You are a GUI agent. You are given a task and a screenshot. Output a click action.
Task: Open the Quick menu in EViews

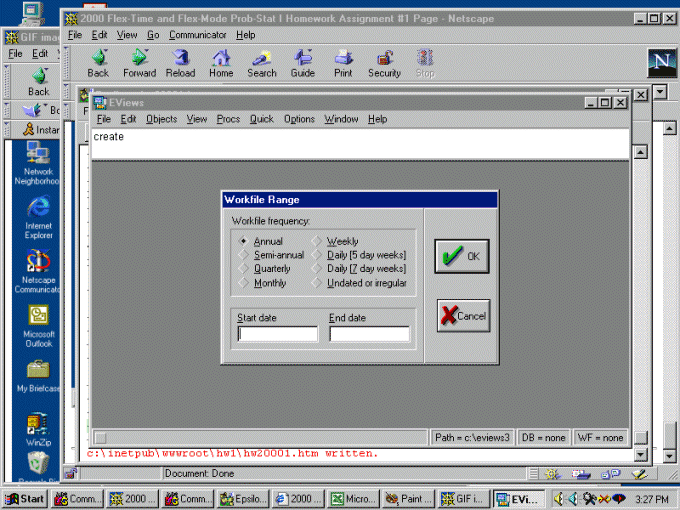pos(261,119)
